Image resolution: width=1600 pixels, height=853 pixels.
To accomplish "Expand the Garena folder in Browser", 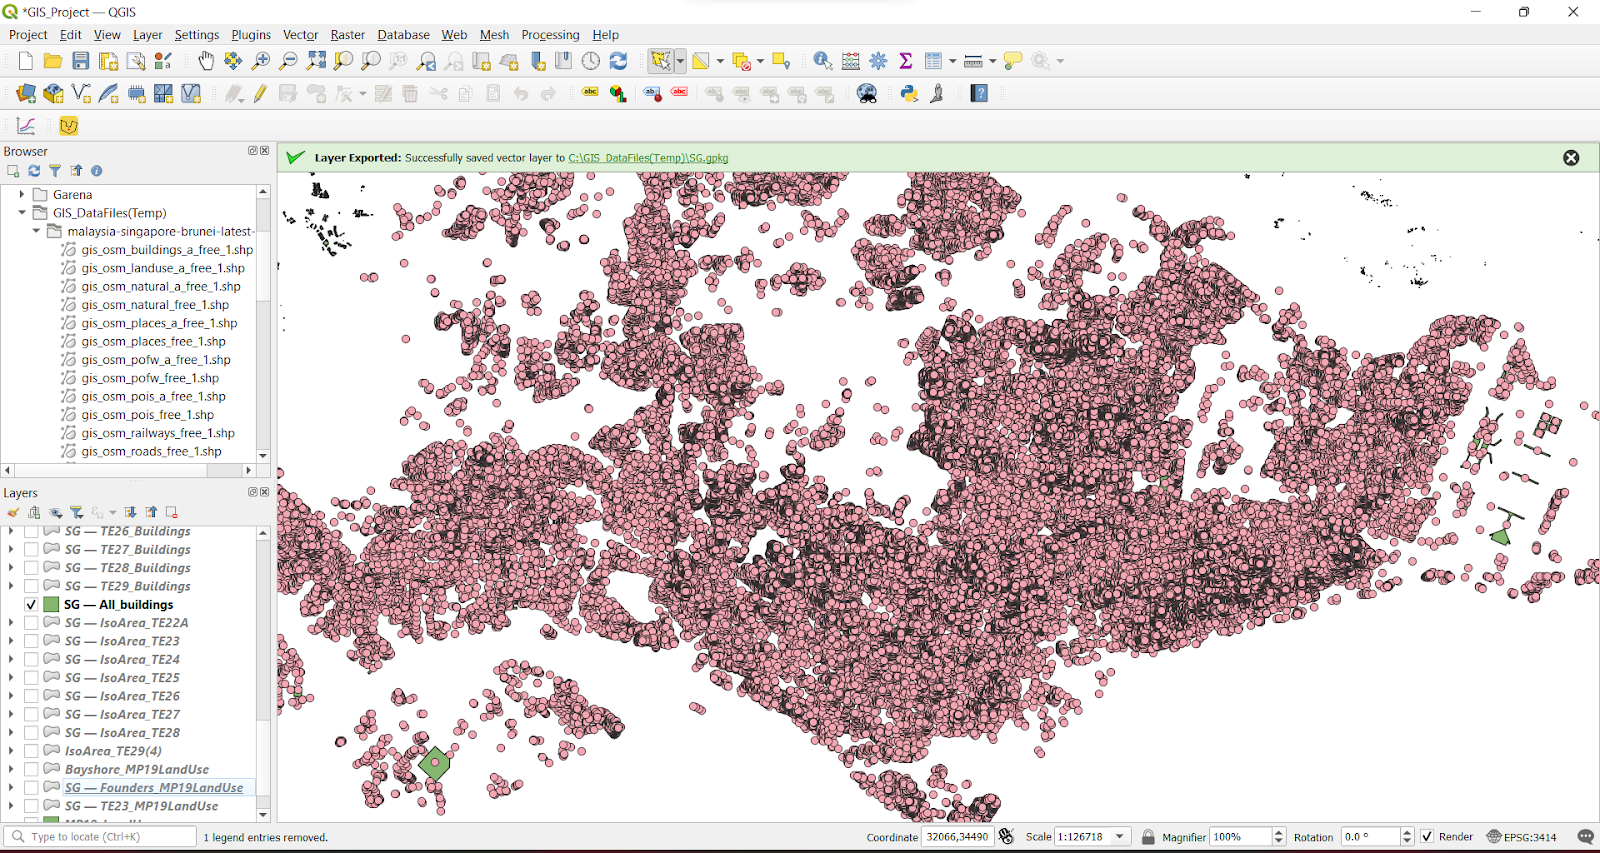I will 22,195.
